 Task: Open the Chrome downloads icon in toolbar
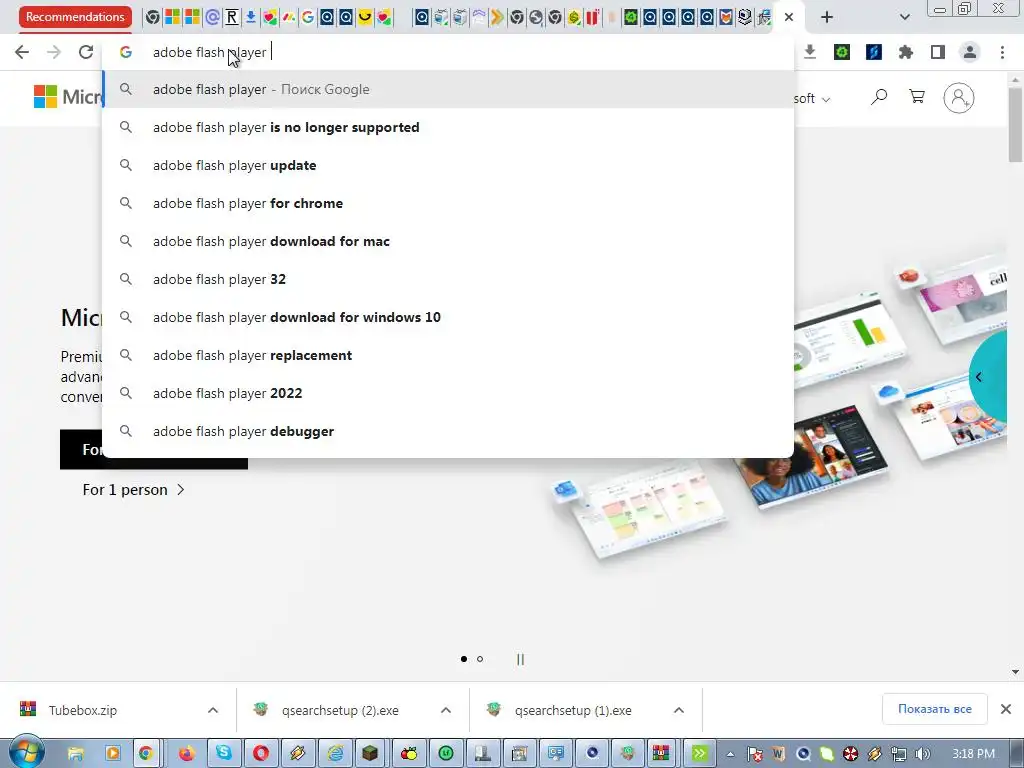pos(810,52)
